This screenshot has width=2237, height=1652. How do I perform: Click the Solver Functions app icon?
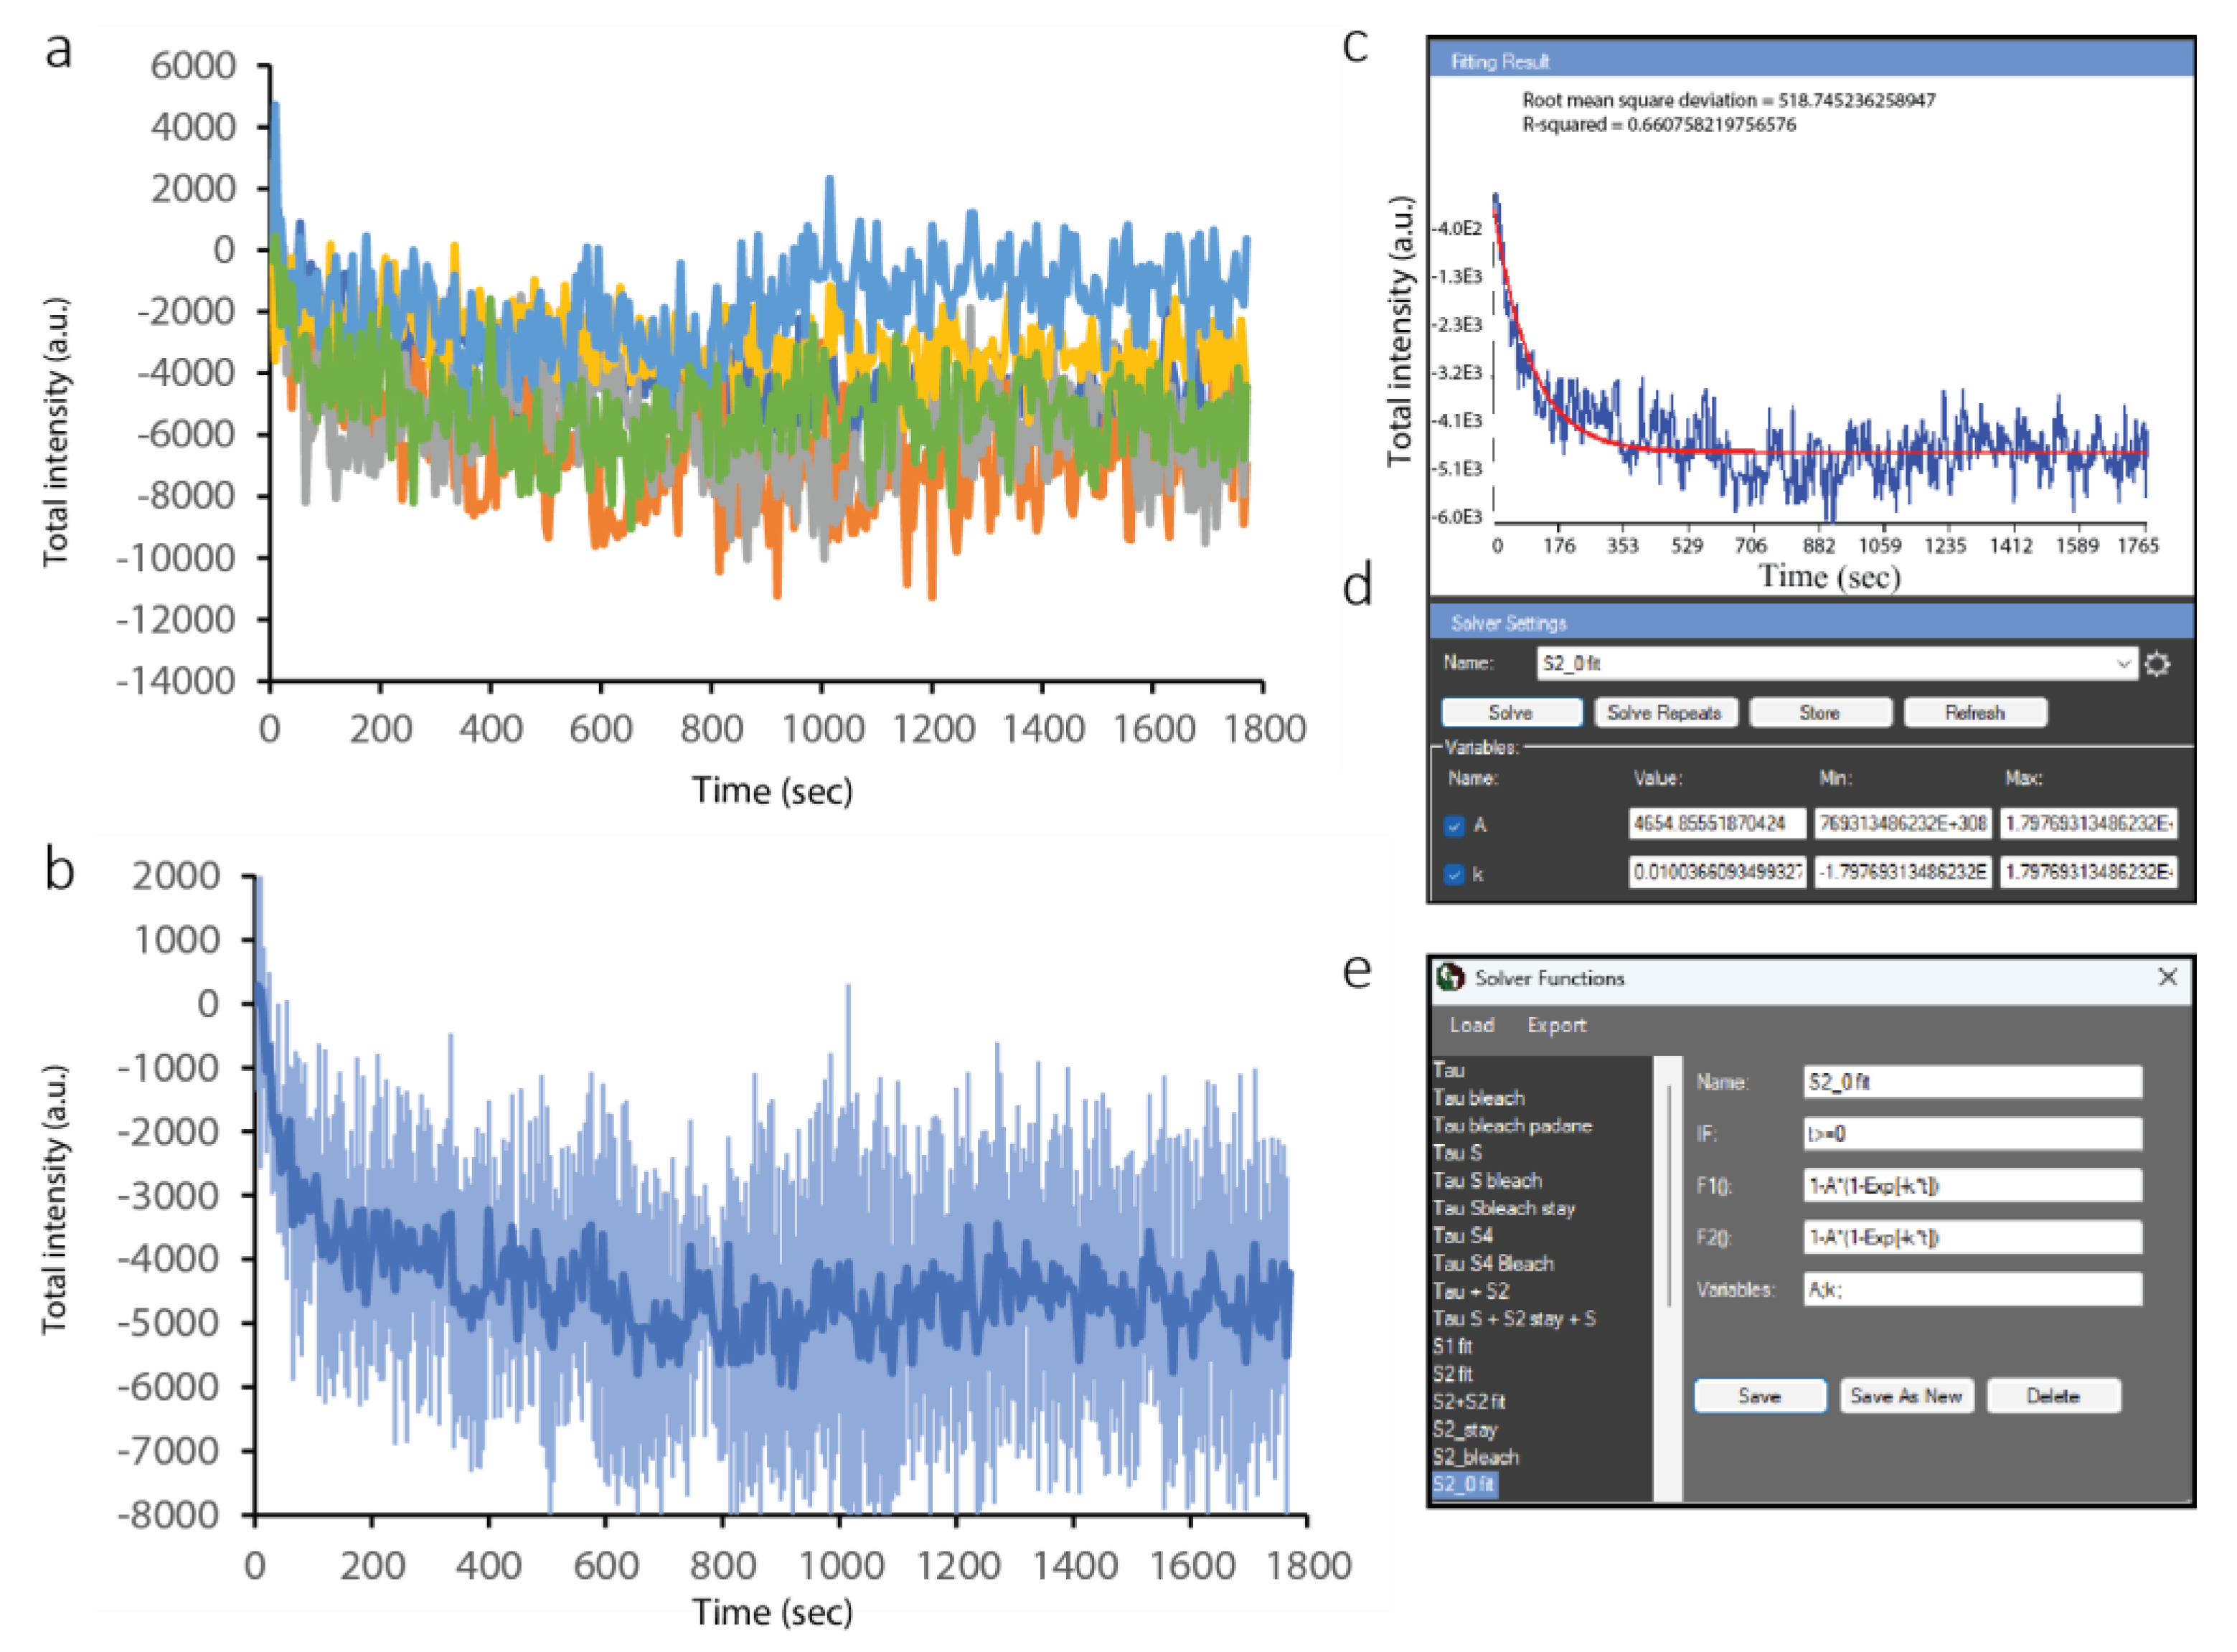(x=1449, y=978)
